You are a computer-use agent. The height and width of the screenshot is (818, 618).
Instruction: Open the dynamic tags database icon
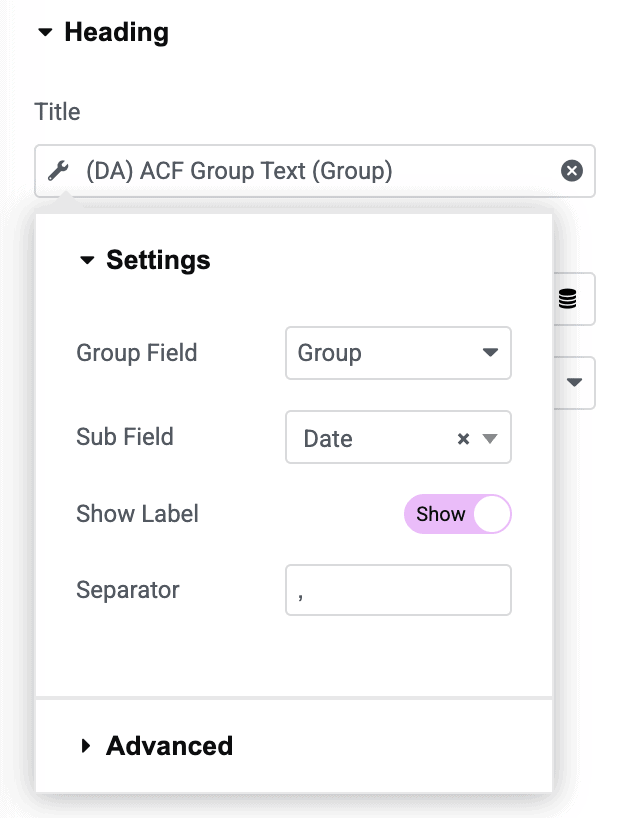tap(567, 299)
